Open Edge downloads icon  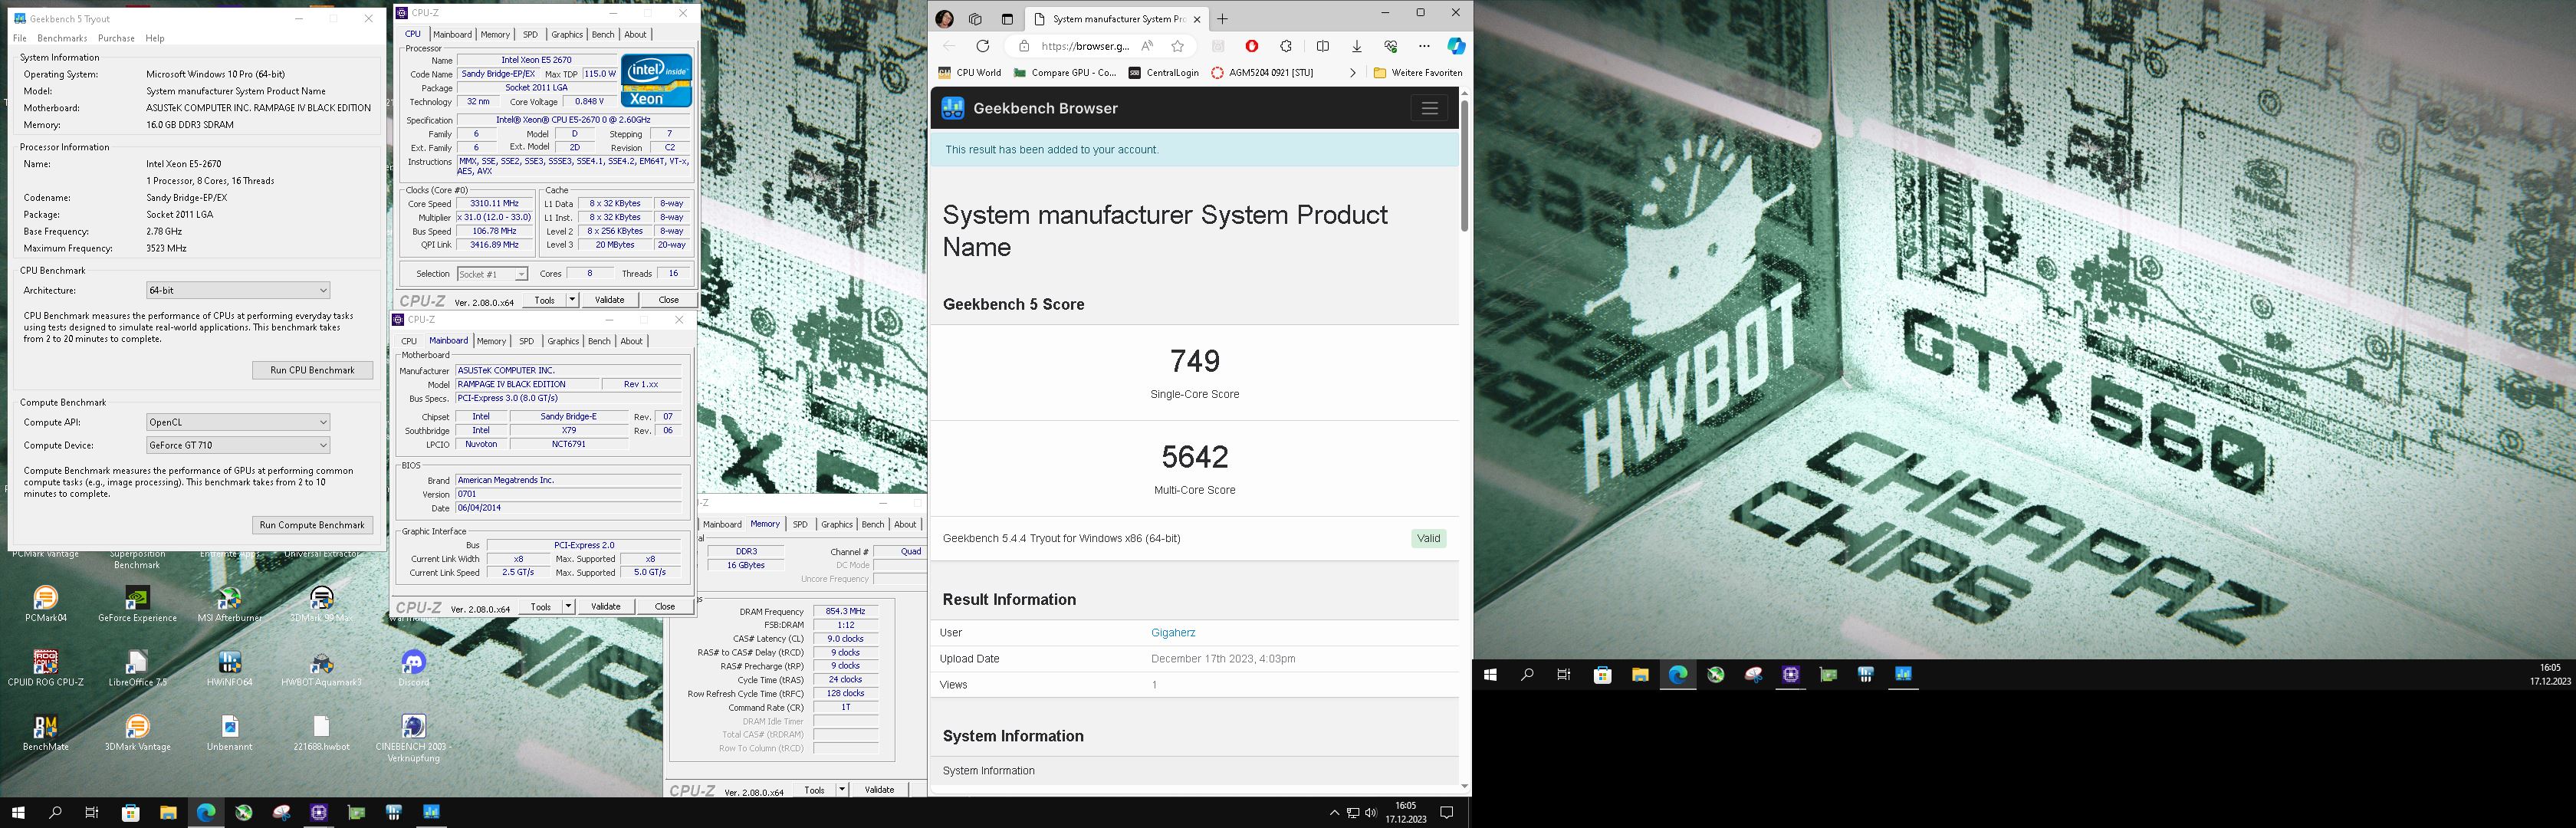click(1356, 46)
